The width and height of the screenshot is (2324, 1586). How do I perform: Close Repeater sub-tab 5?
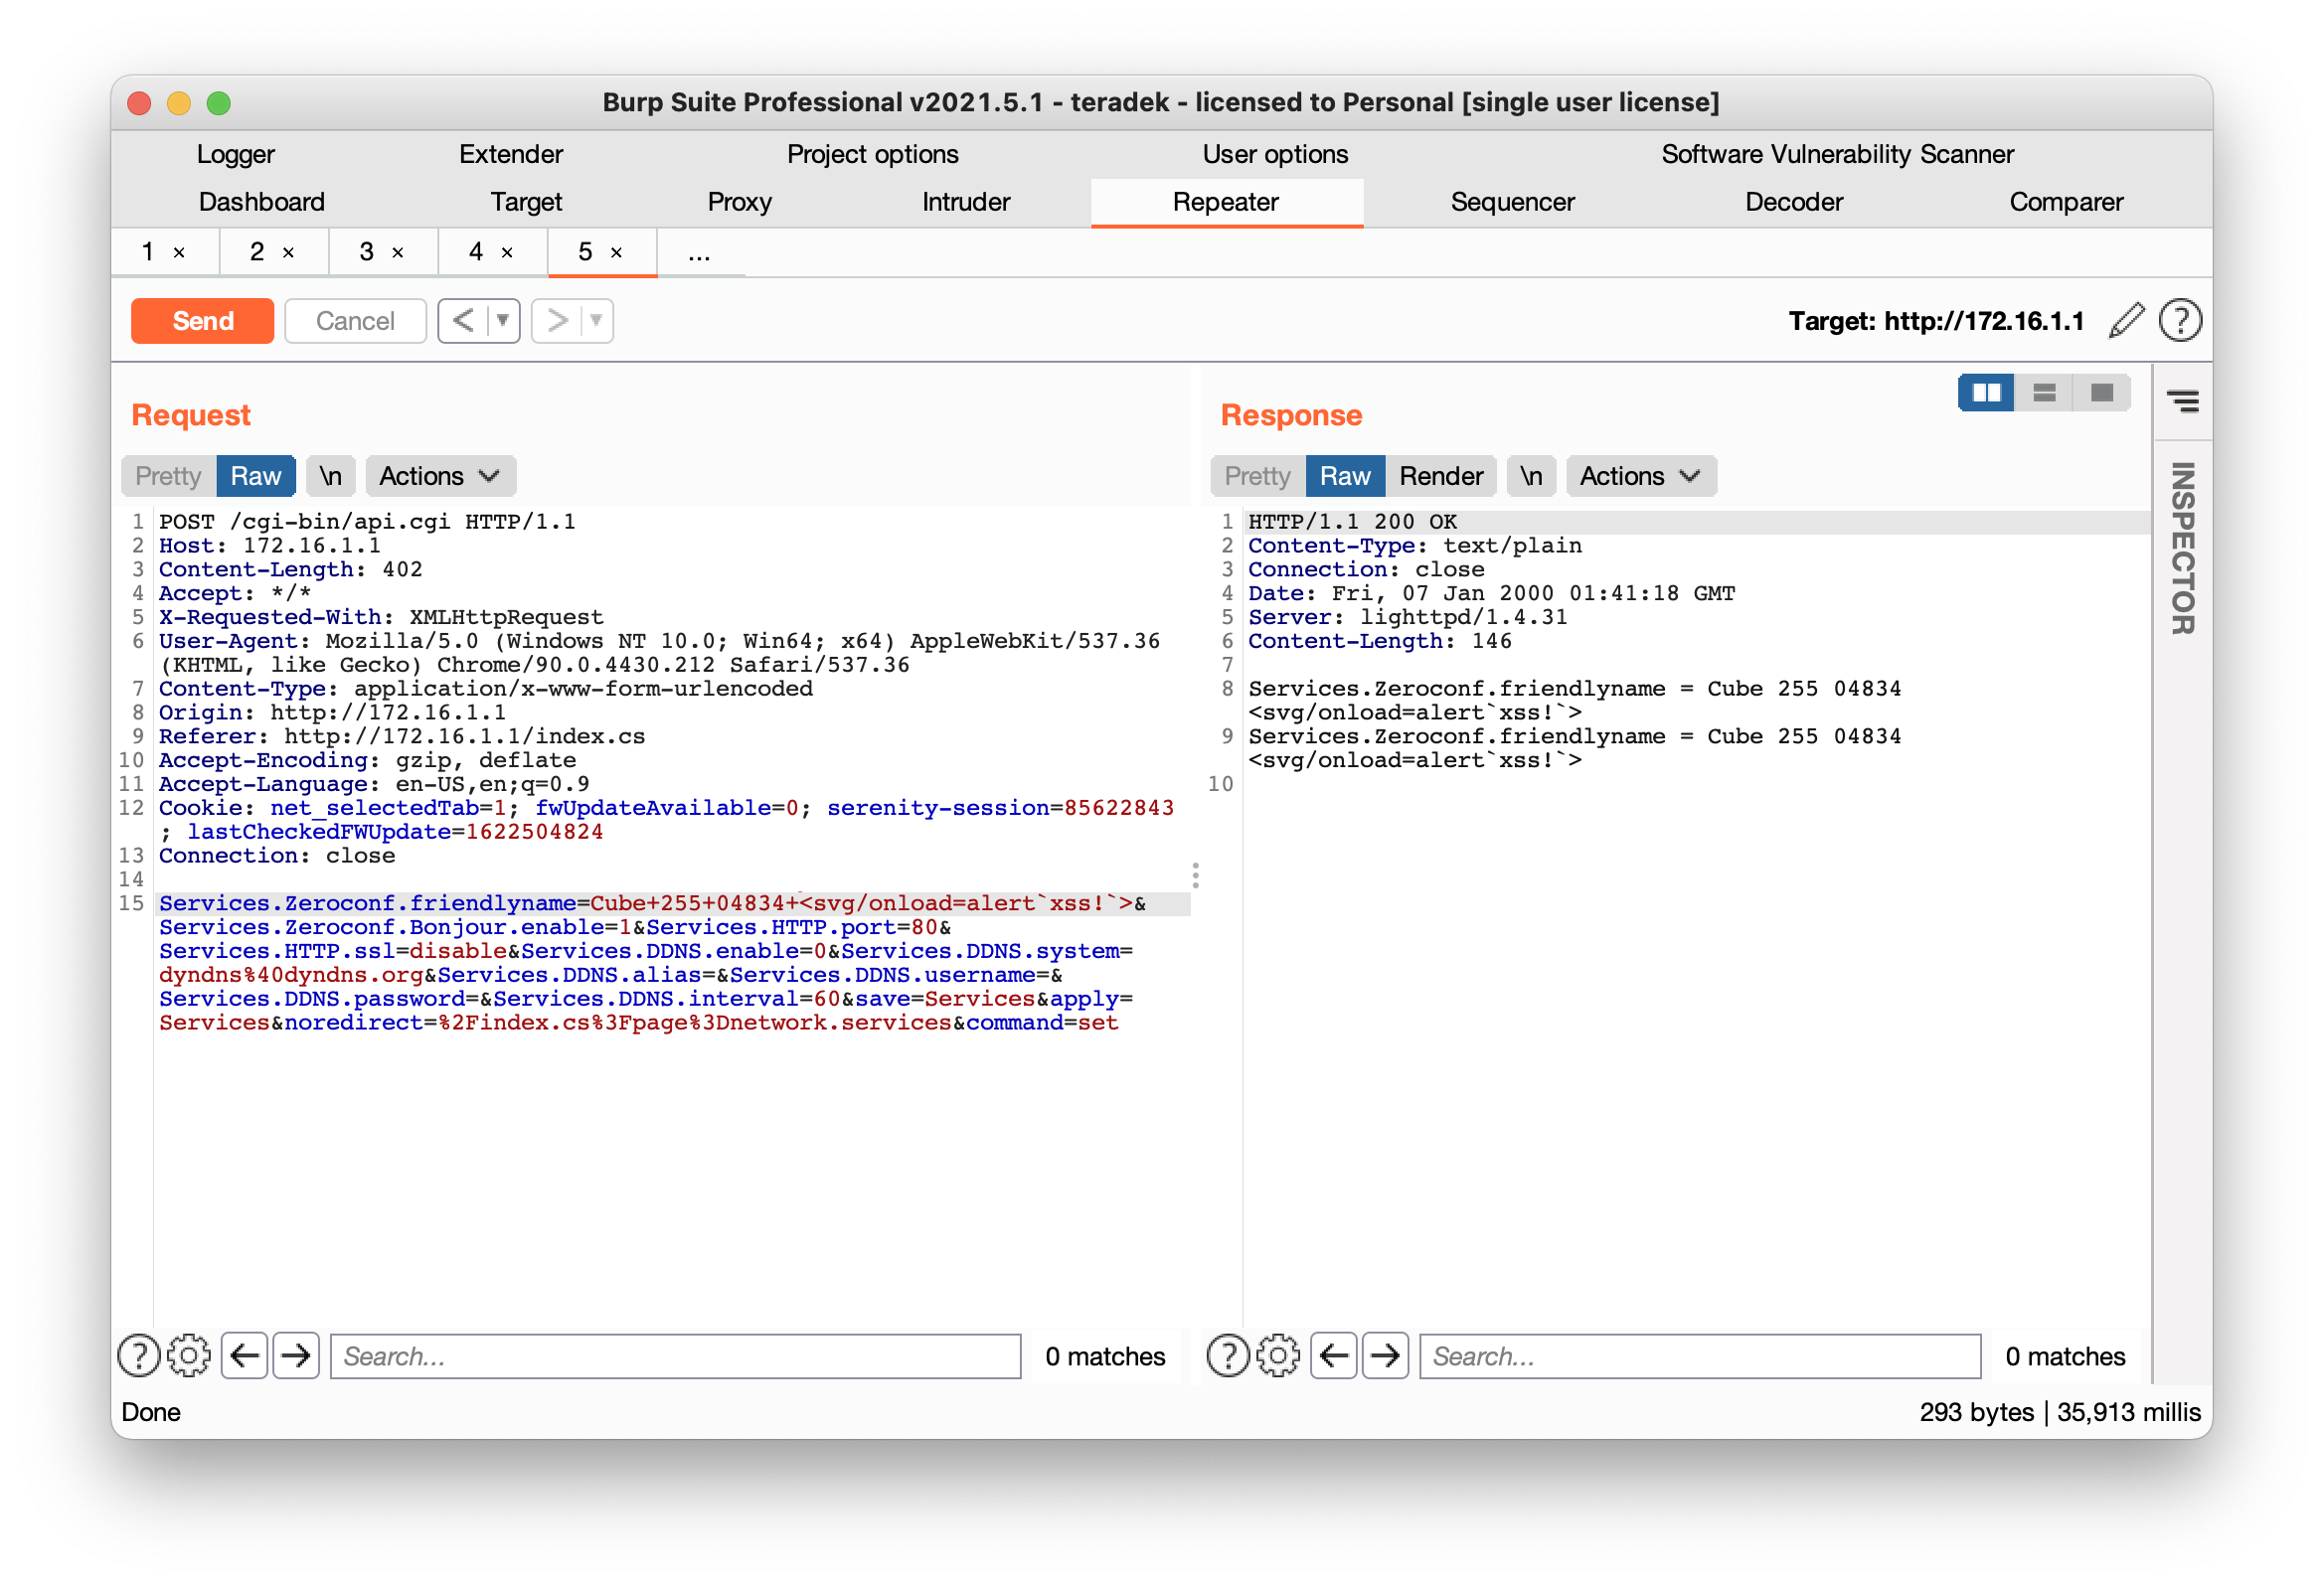pyautogui.click(x=616, y=253)
